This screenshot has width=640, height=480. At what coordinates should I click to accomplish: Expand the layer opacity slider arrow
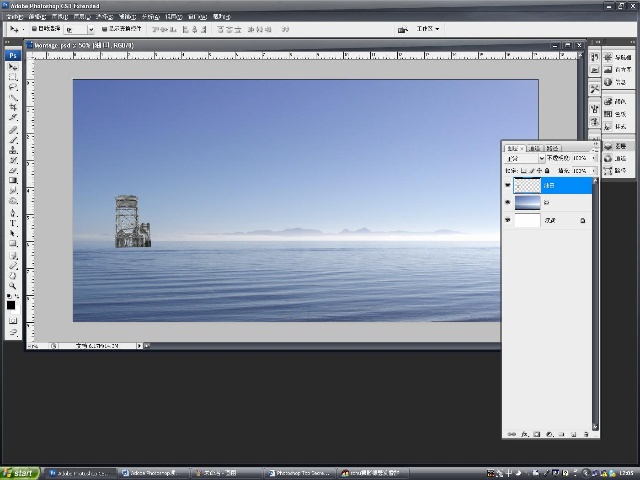[593, 158]
